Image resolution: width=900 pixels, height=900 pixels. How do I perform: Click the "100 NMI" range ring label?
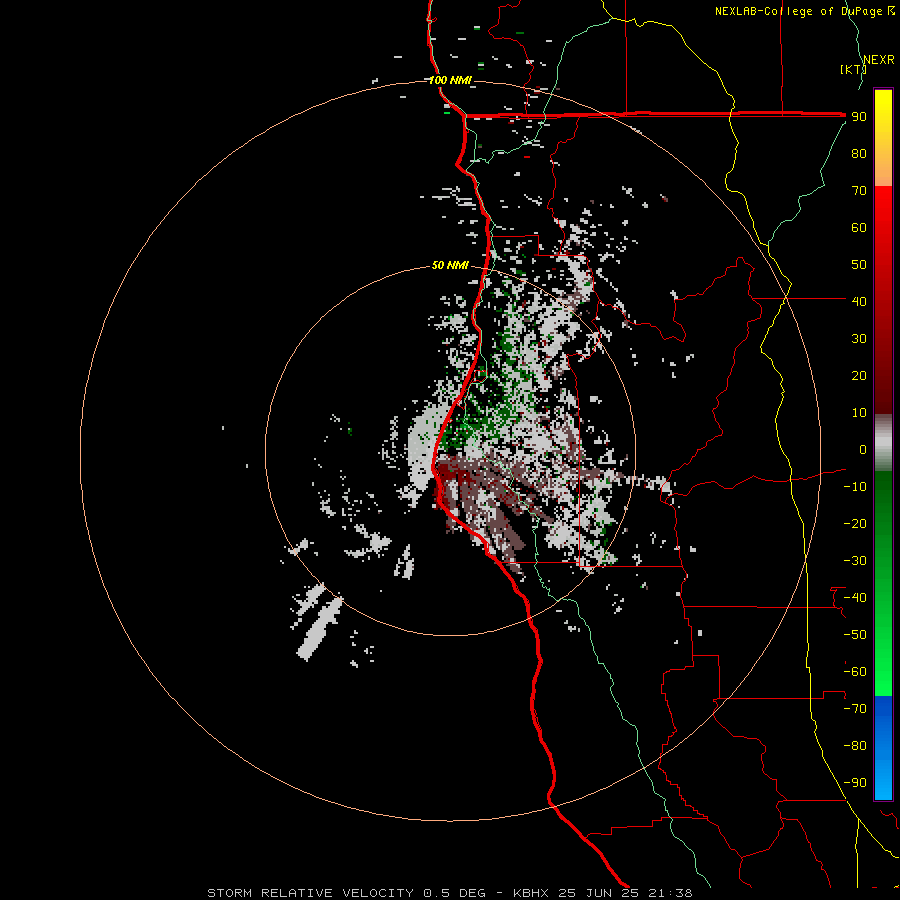[450, 80]
